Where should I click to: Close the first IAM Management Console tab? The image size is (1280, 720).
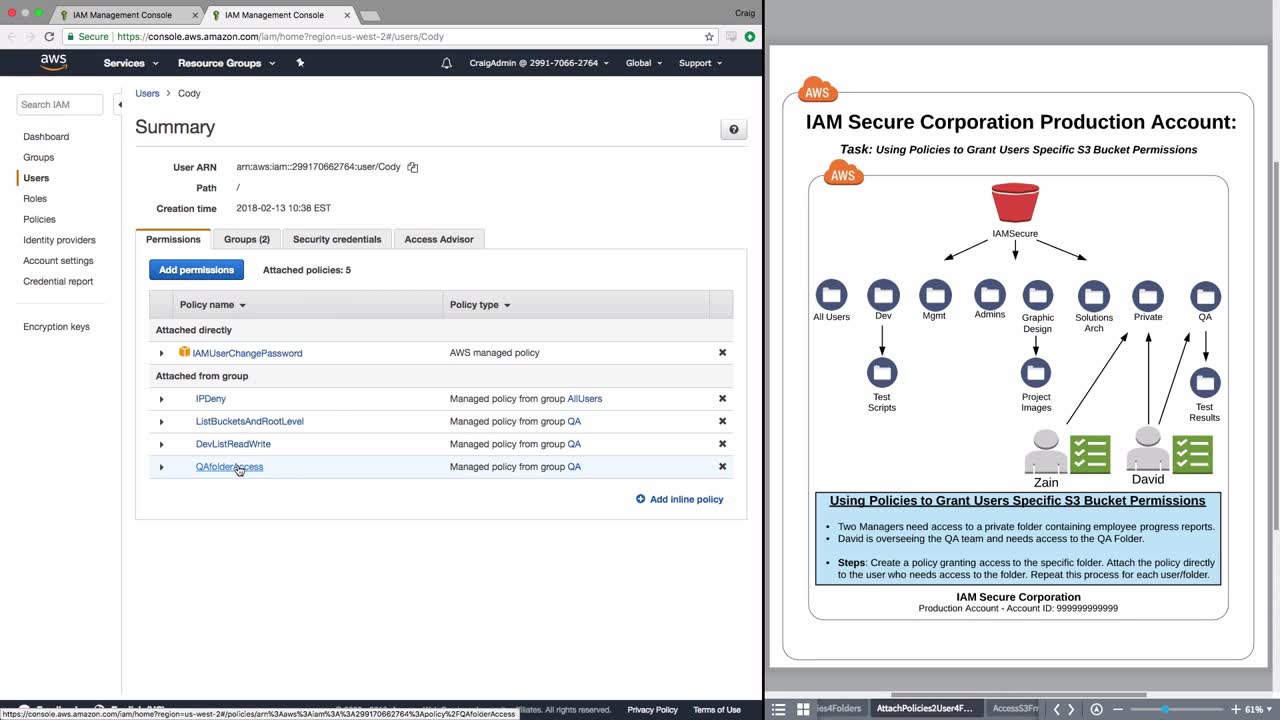(195, 15)
